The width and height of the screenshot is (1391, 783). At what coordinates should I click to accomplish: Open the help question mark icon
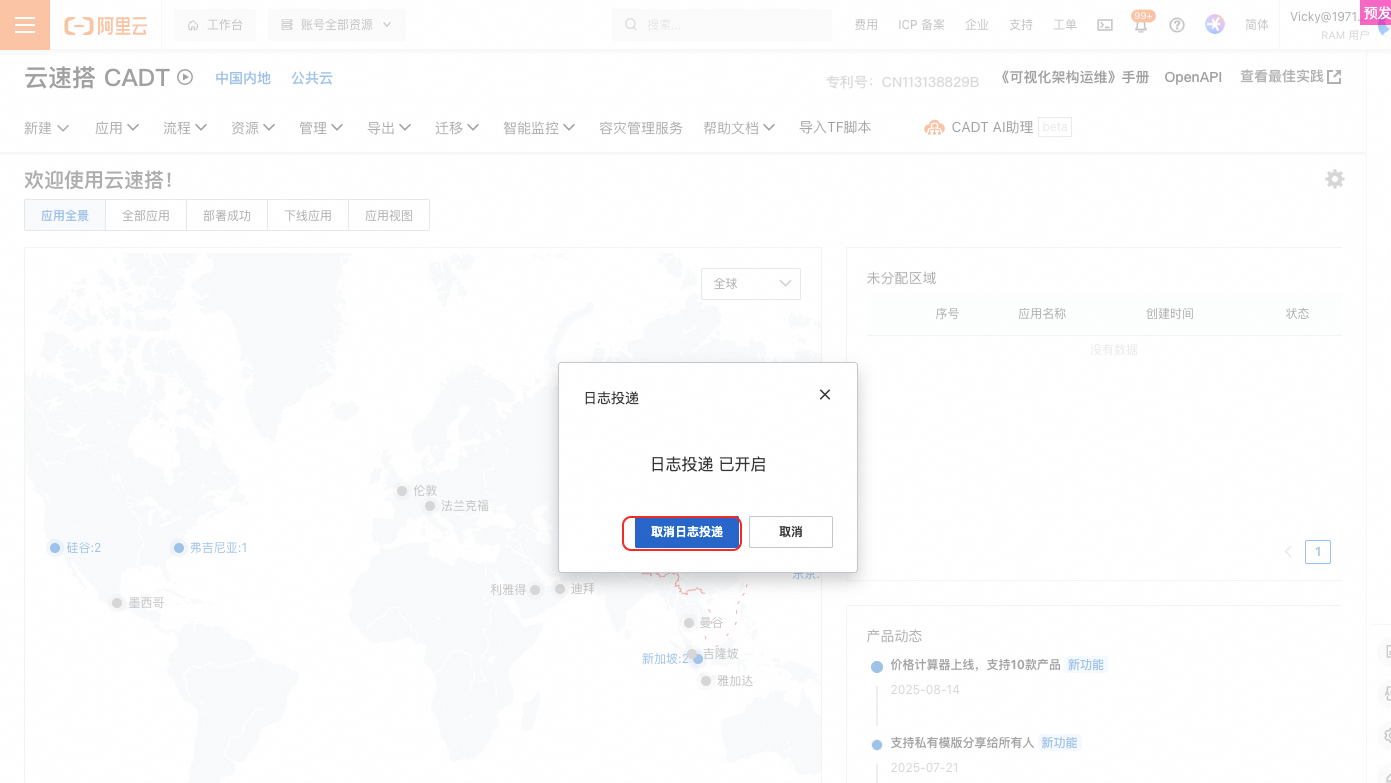coord(1177,25)
